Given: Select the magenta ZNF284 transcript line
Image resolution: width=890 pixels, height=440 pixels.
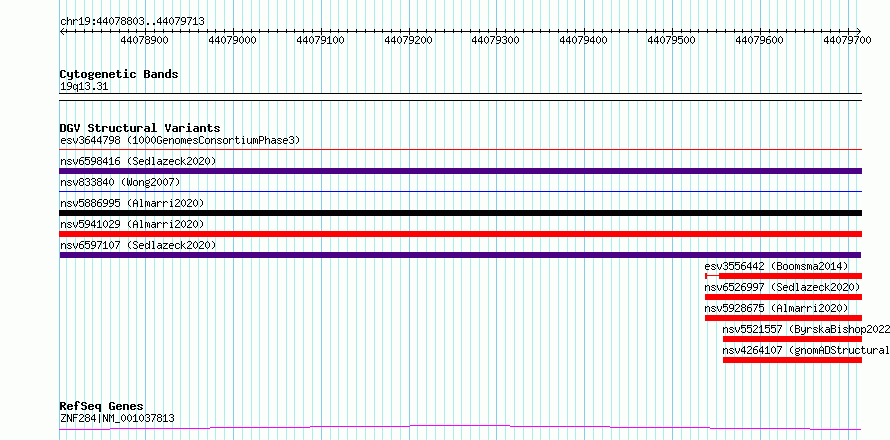Looking at the screenshot, I should [x=460, y=427].
